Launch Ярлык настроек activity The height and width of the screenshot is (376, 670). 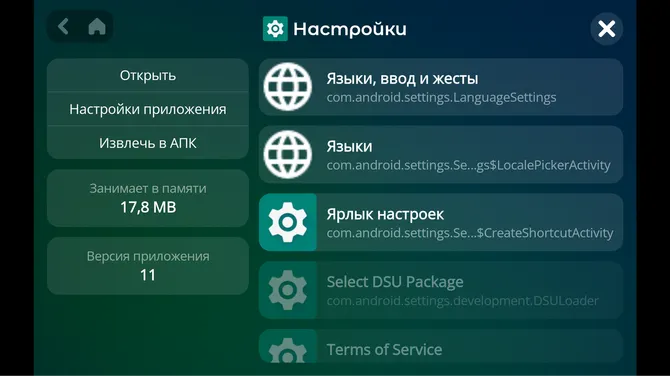pos(441,222)
